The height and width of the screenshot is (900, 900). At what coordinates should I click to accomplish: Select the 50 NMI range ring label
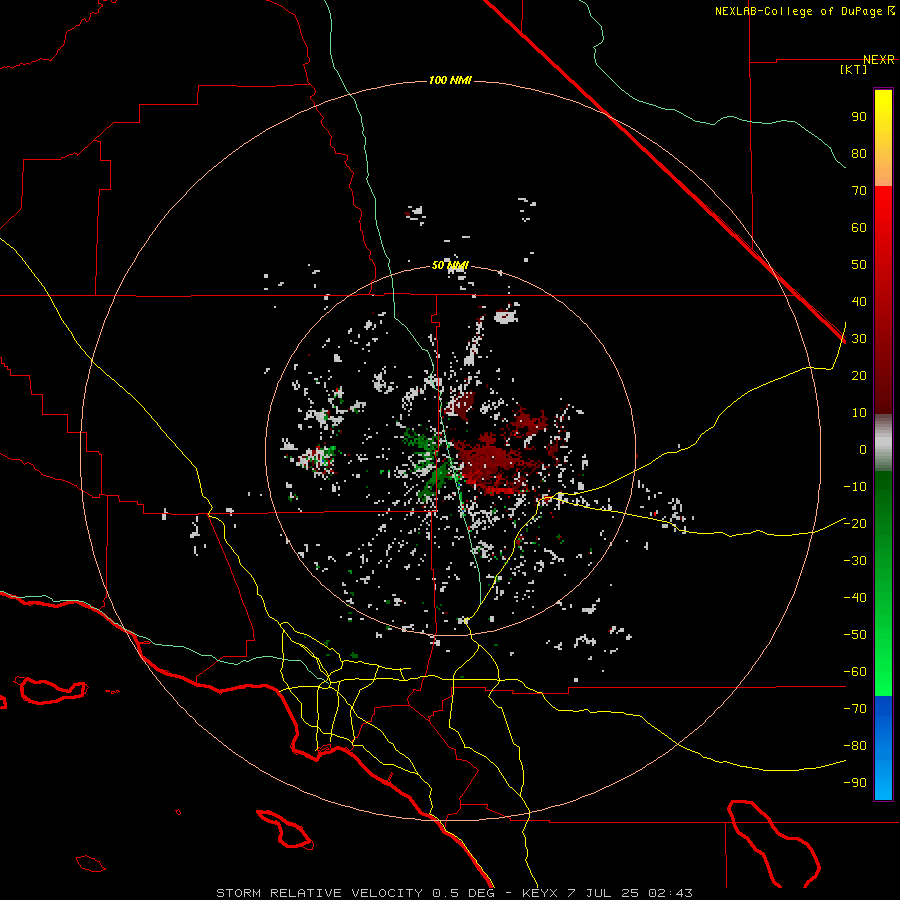(x=450, y=265)
